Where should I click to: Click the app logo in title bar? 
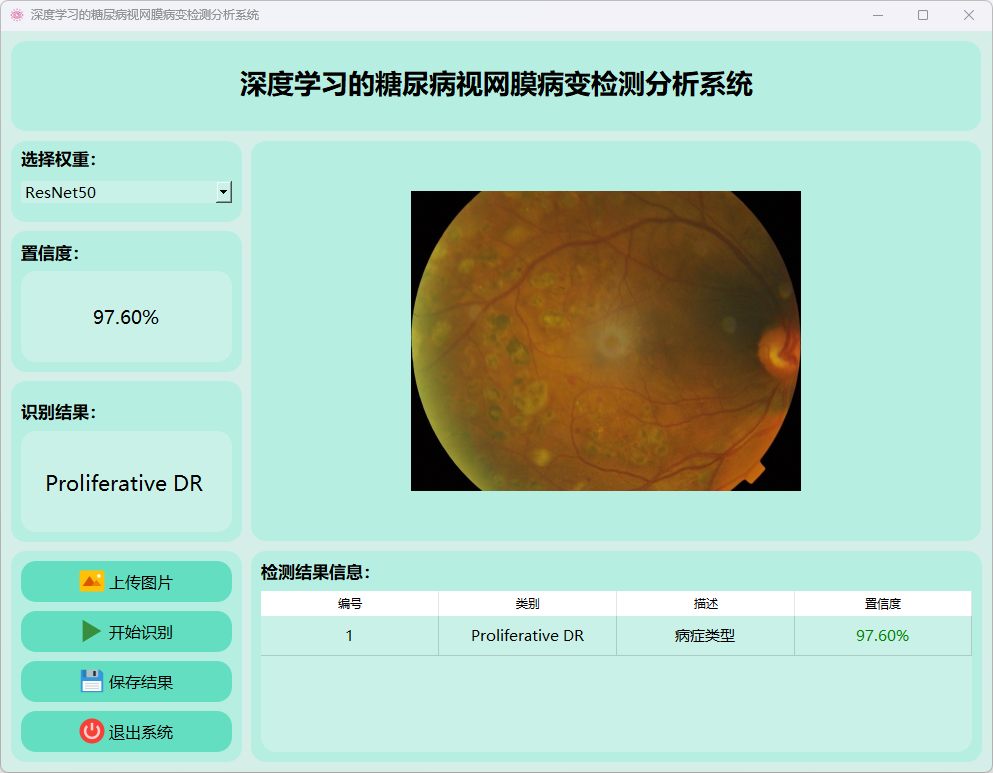[16, 15]
